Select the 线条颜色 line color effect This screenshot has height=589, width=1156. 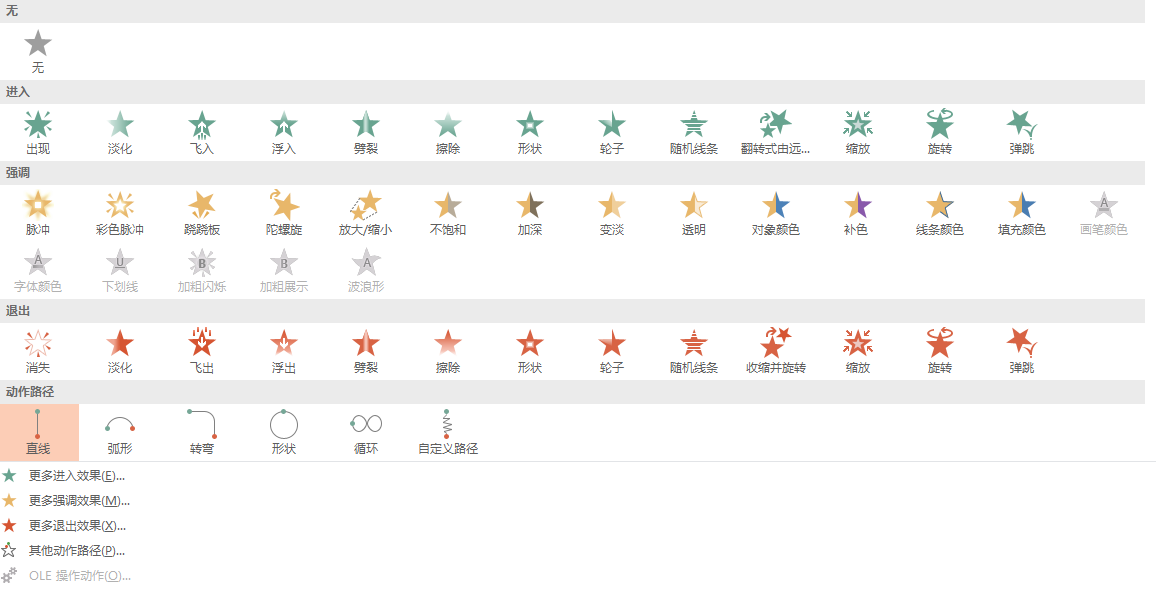[939, 214]
